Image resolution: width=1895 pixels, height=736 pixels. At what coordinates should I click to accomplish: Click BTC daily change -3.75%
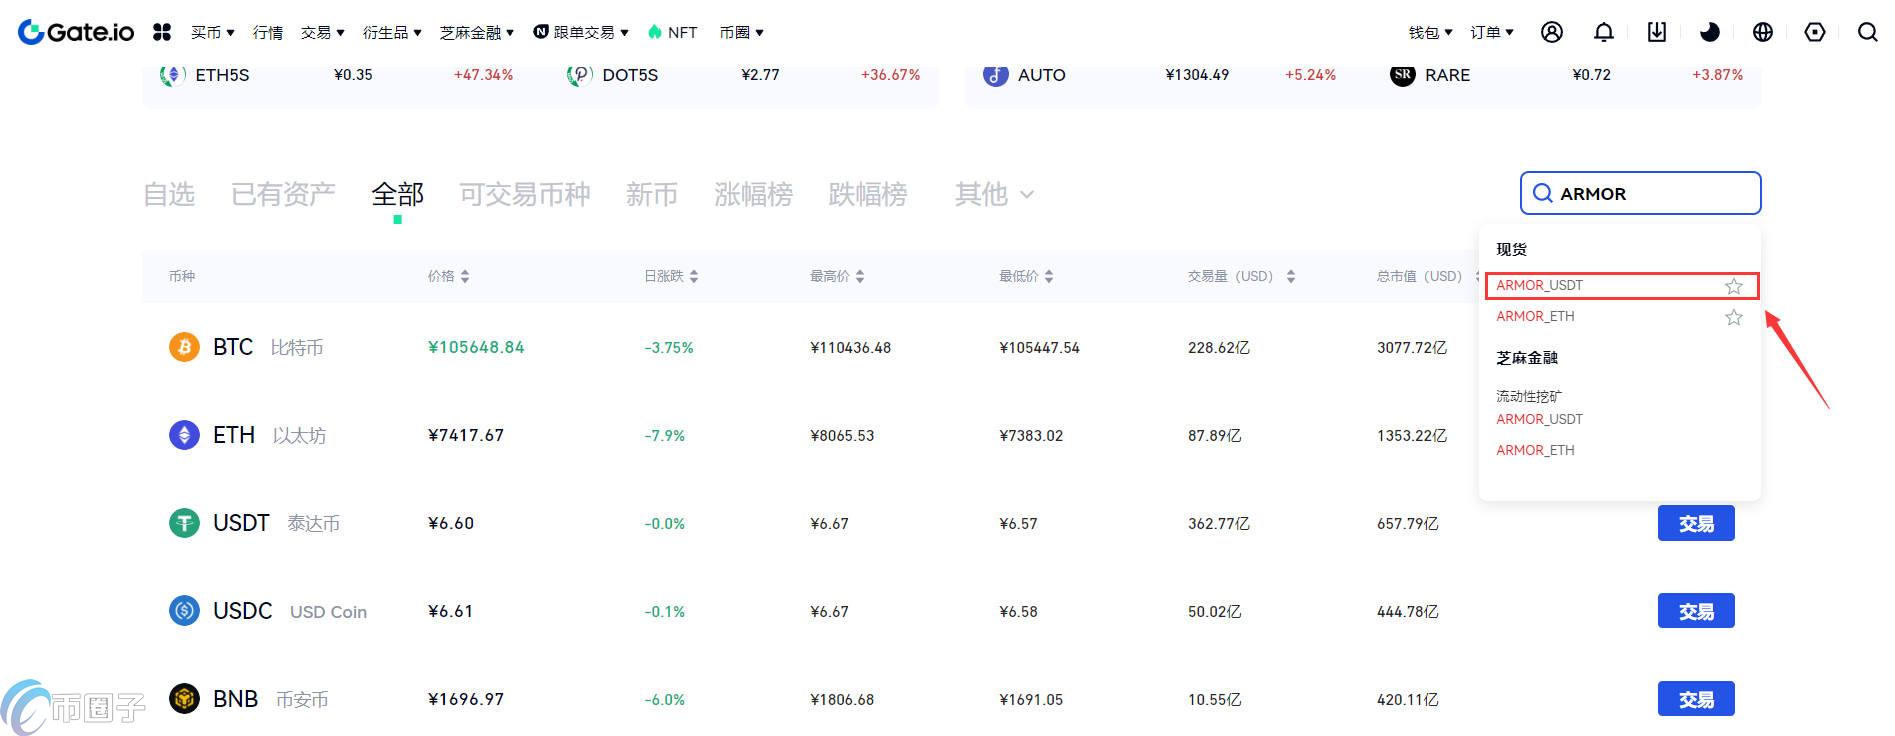pyautogui.click(x=669, y=347)
